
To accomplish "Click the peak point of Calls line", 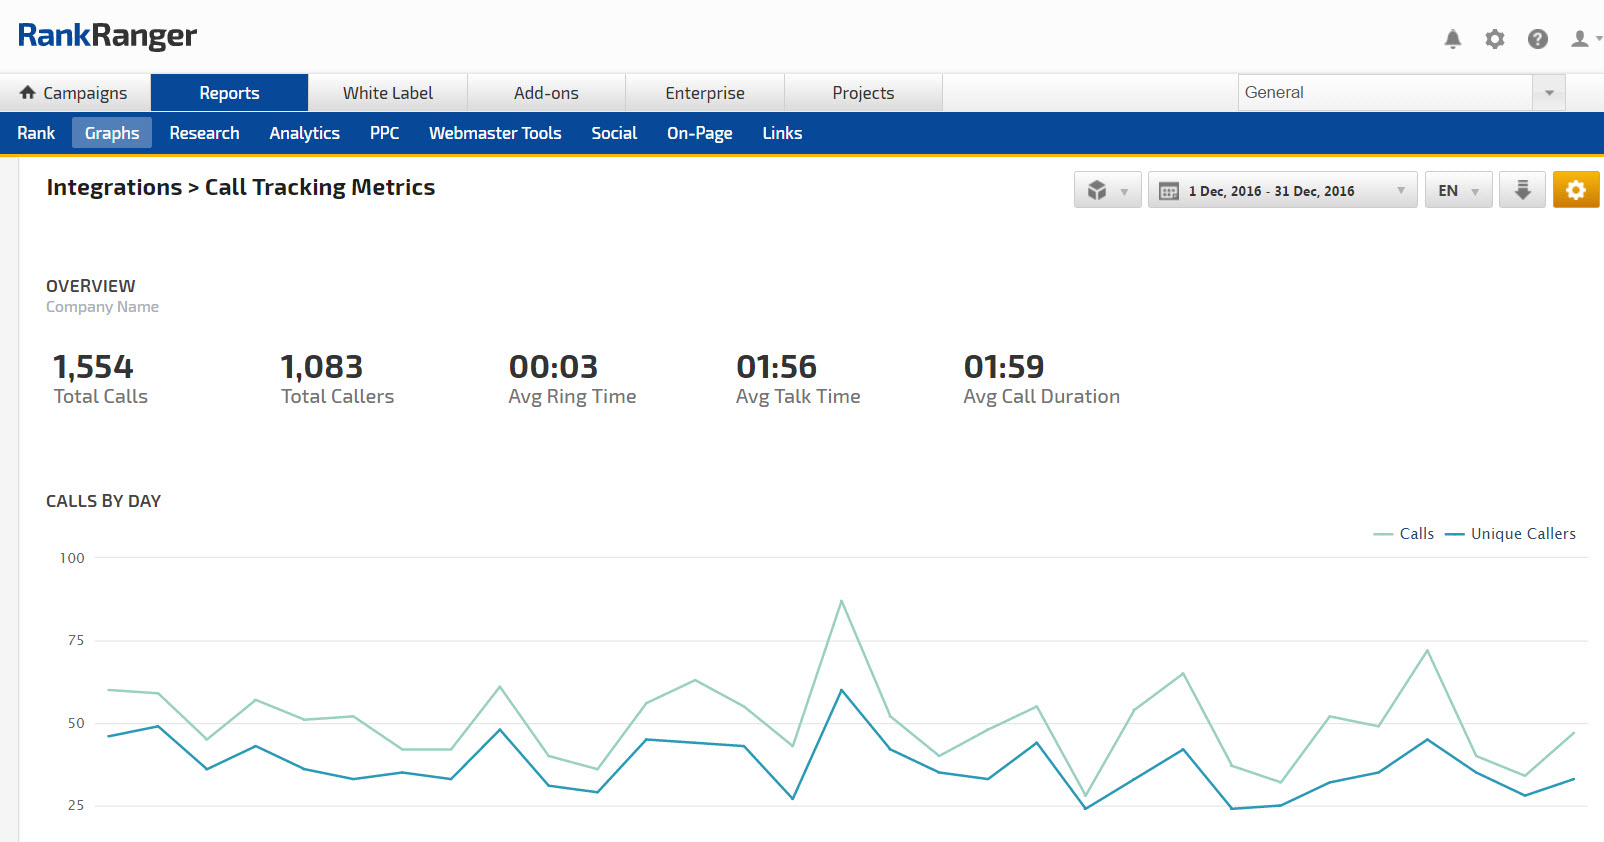I will 841,601.
